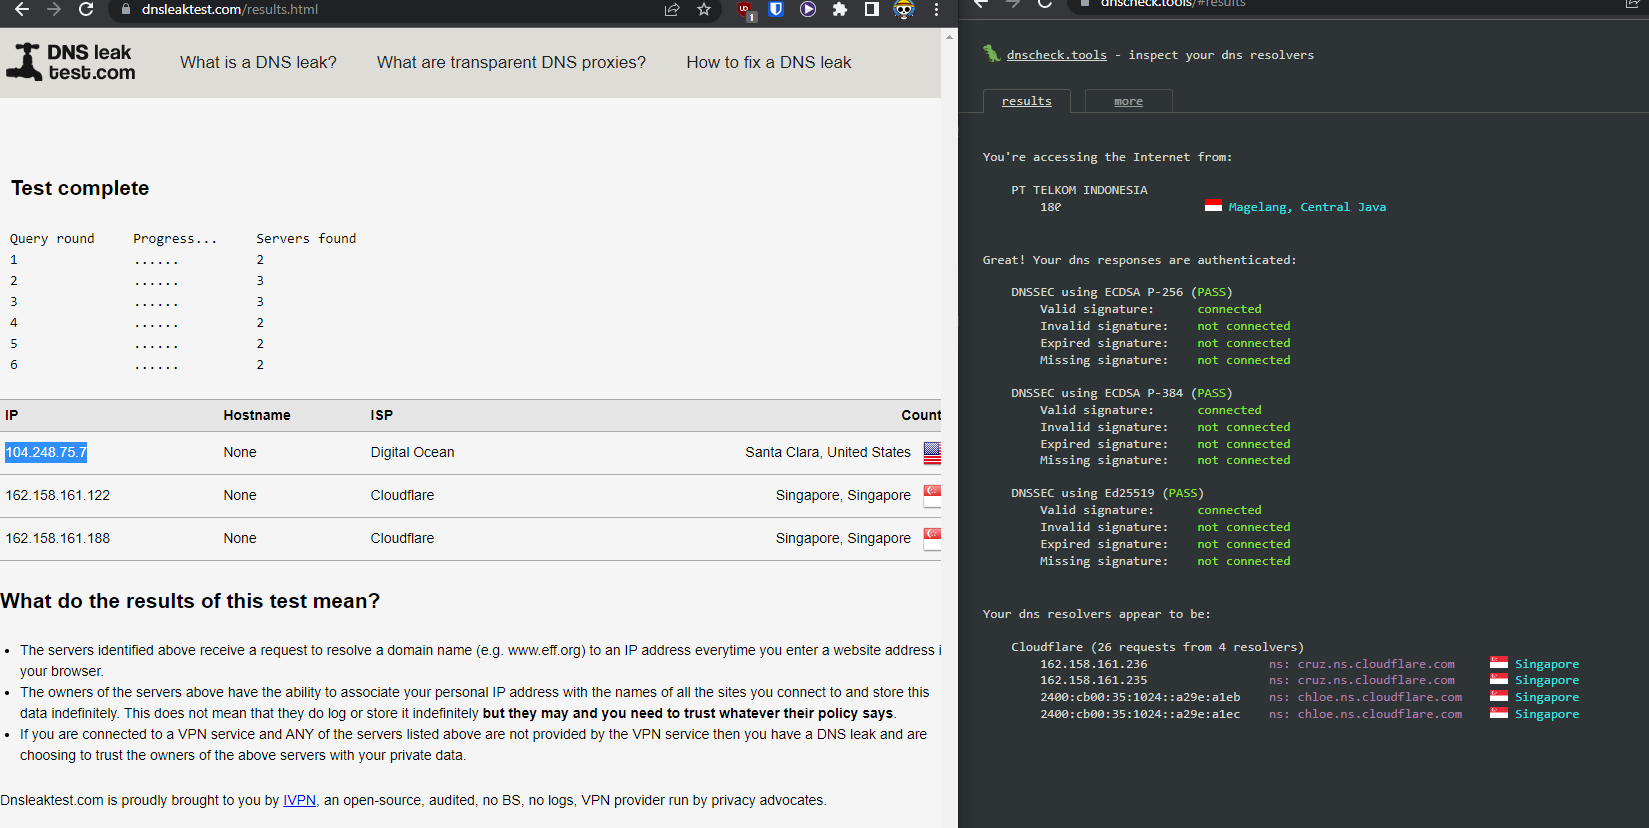Image resolution: width=1649 pixels, height=828 pixels.
Task: Go back in the dnsleaktest.com browser window
Action: tap(21, 9)
